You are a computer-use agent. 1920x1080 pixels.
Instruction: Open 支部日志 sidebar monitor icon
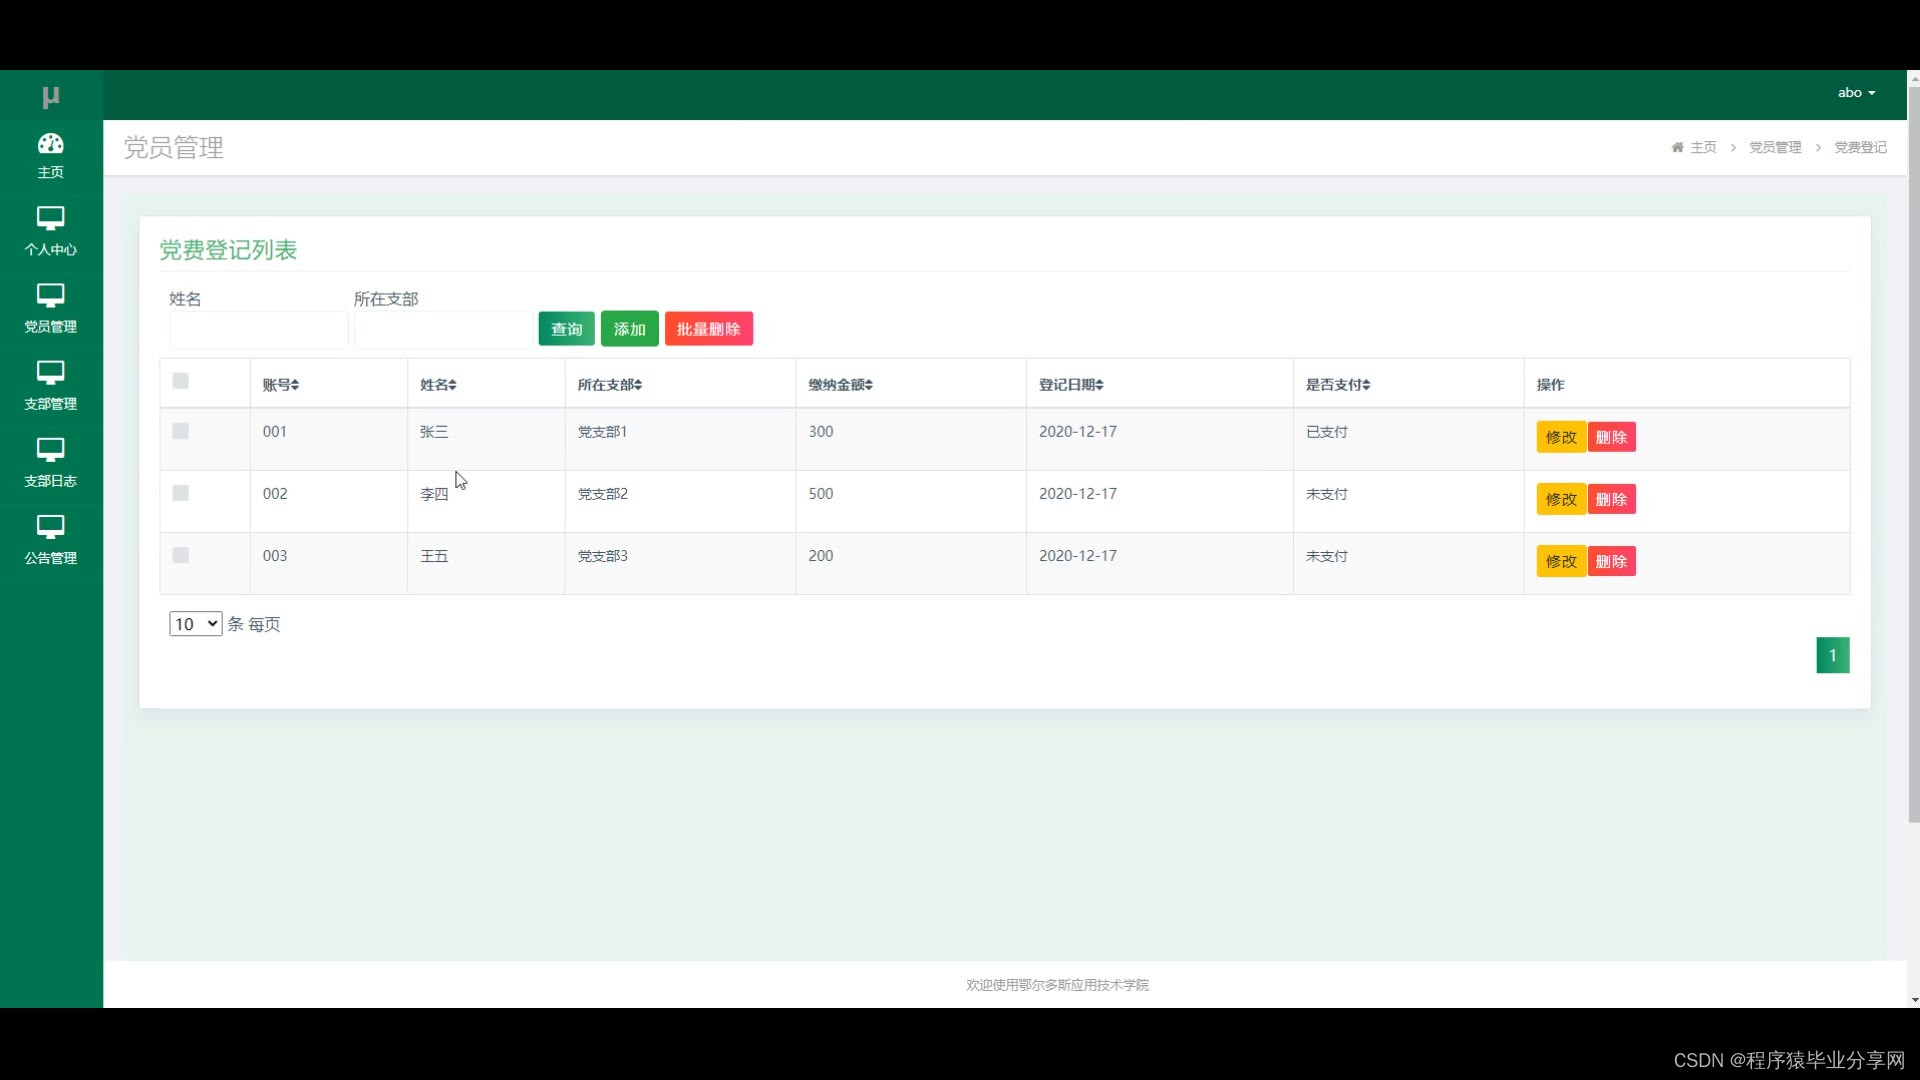[50, 449]
